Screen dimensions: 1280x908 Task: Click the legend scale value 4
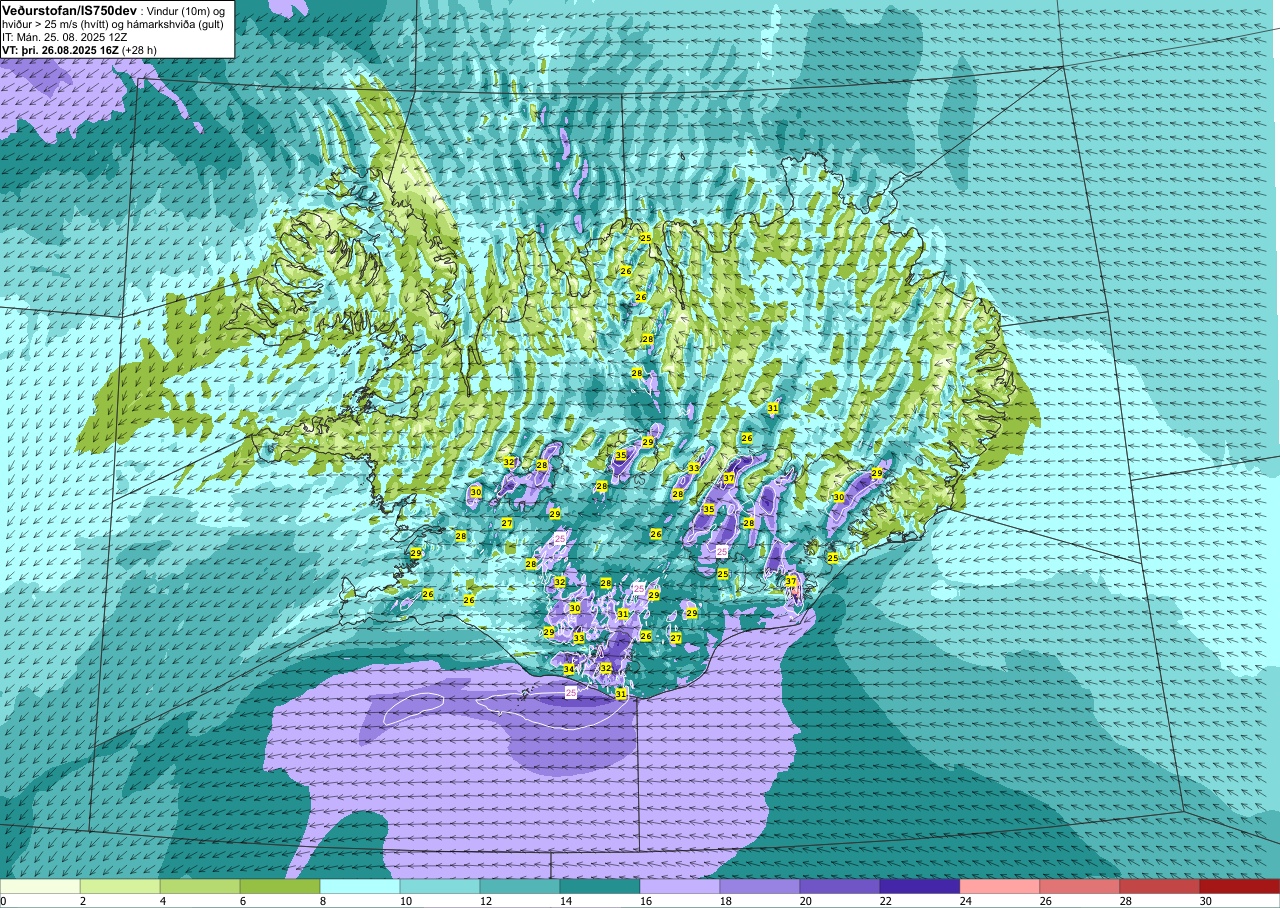[x=163, y=901]
